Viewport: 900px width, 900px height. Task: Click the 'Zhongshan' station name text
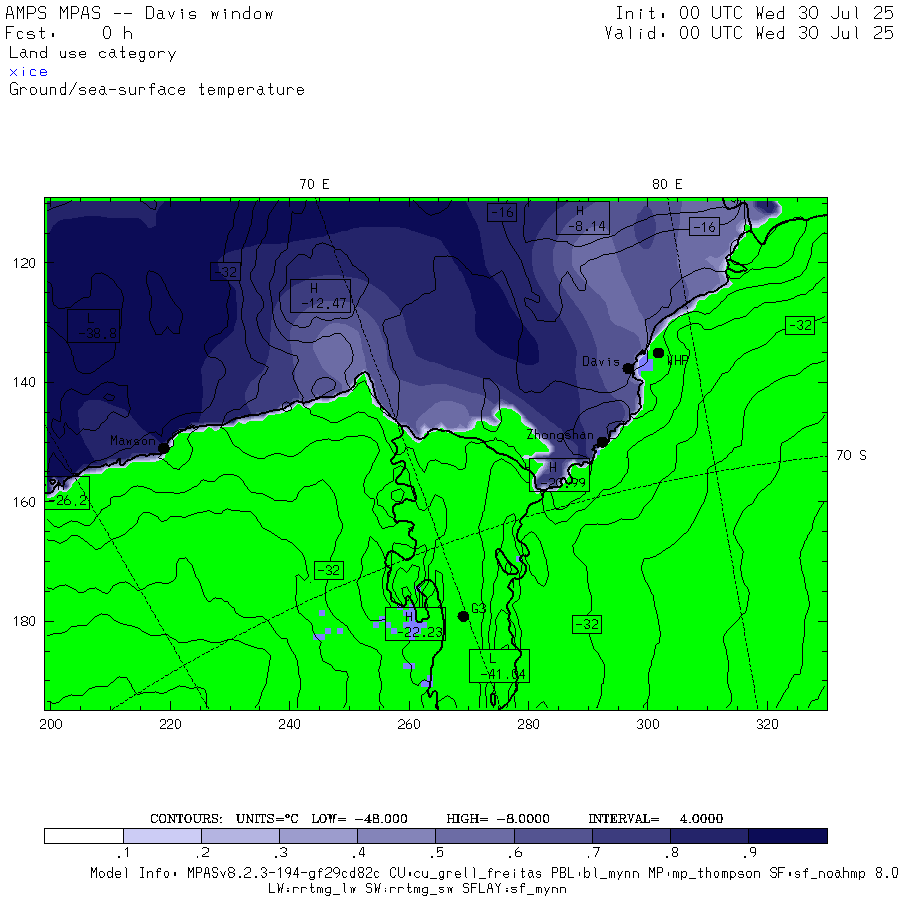pos(560,435)
